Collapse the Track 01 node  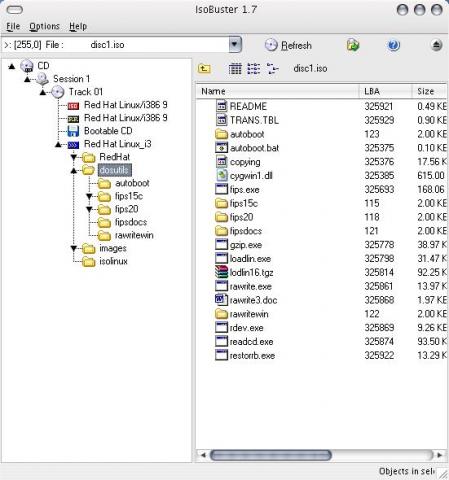(43, 92)
